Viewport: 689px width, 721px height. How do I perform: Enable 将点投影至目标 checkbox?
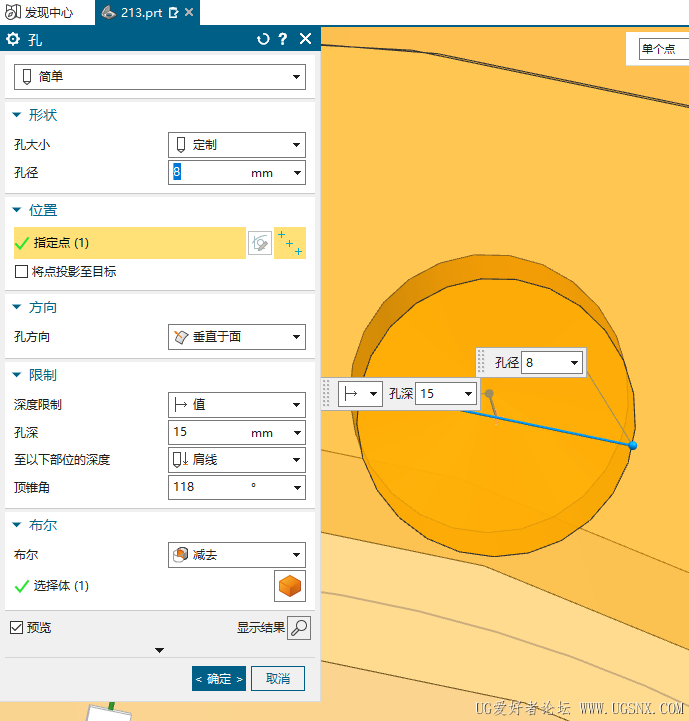tap(21, 271)
